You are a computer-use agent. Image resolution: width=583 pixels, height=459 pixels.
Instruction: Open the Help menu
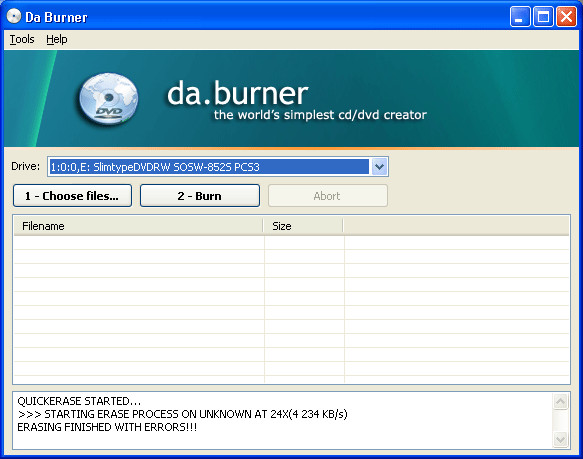(57, 39)
